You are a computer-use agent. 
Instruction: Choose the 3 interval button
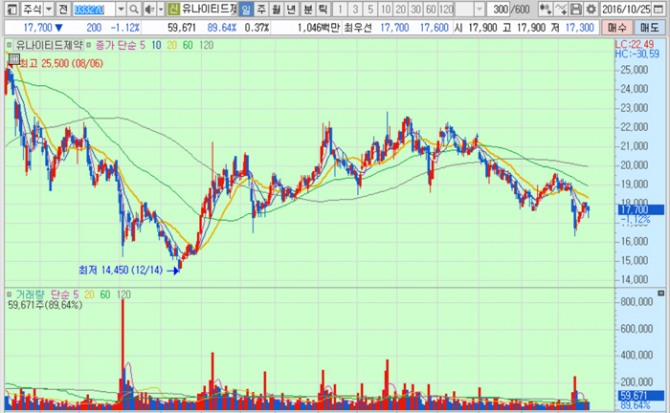[x=355, y=9]
